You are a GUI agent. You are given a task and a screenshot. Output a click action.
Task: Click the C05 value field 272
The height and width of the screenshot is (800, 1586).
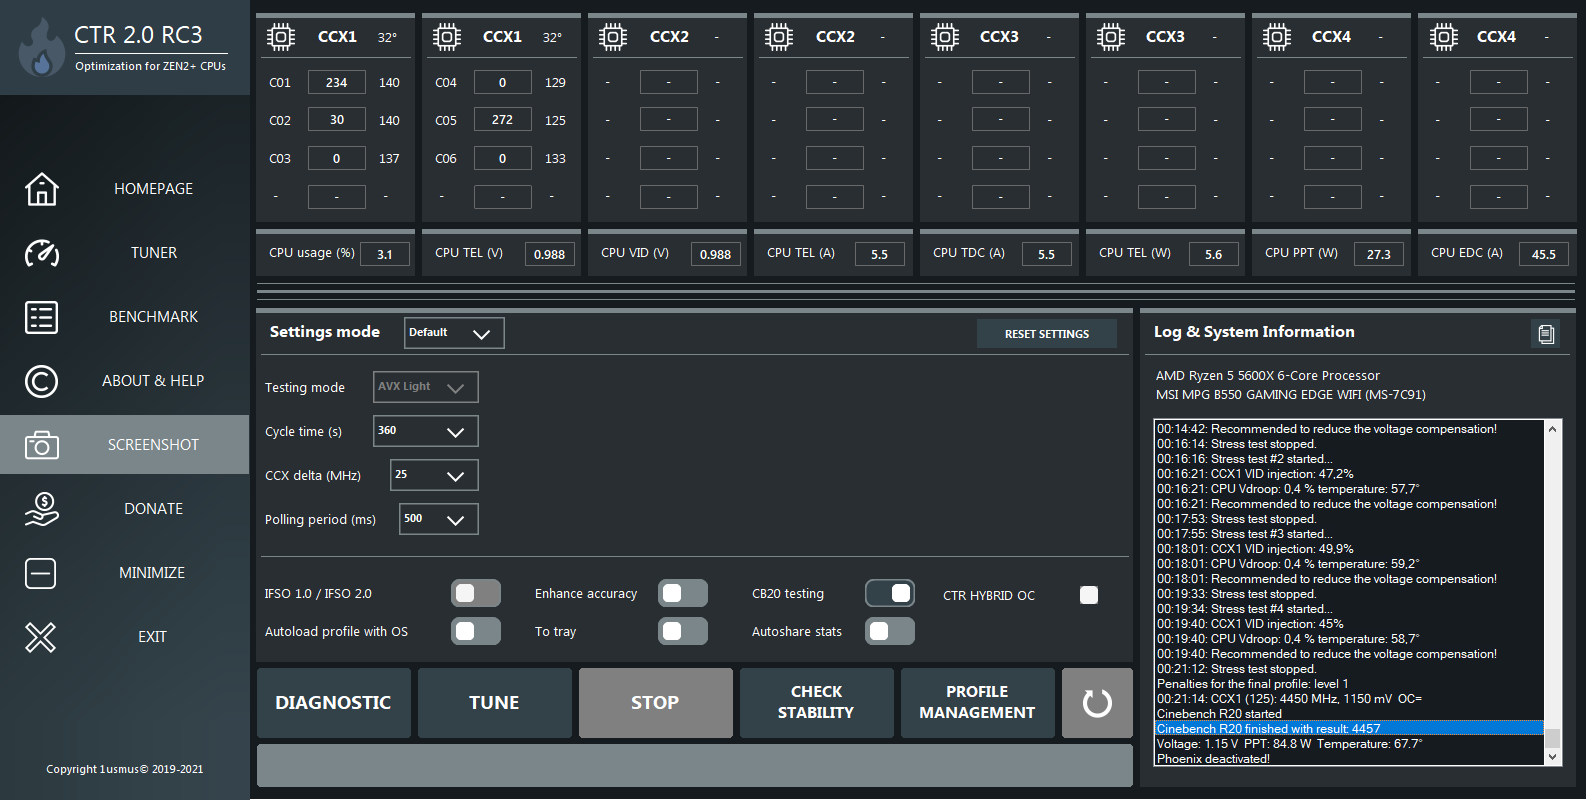502,120
